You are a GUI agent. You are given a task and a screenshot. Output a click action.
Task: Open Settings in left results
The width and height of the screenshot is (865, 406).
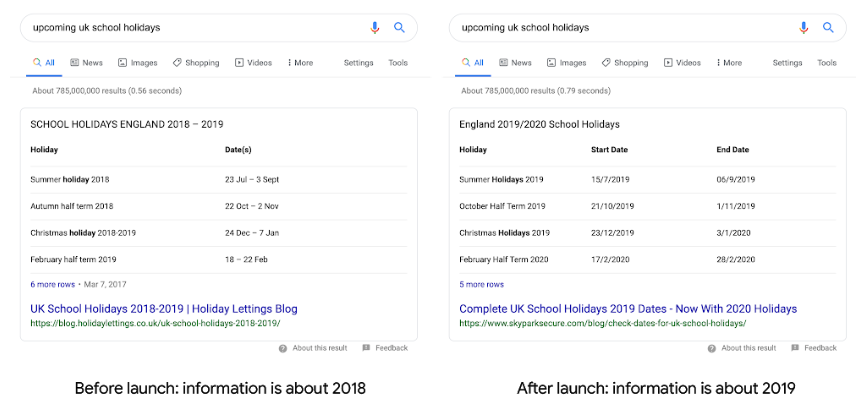click(359, 63)
